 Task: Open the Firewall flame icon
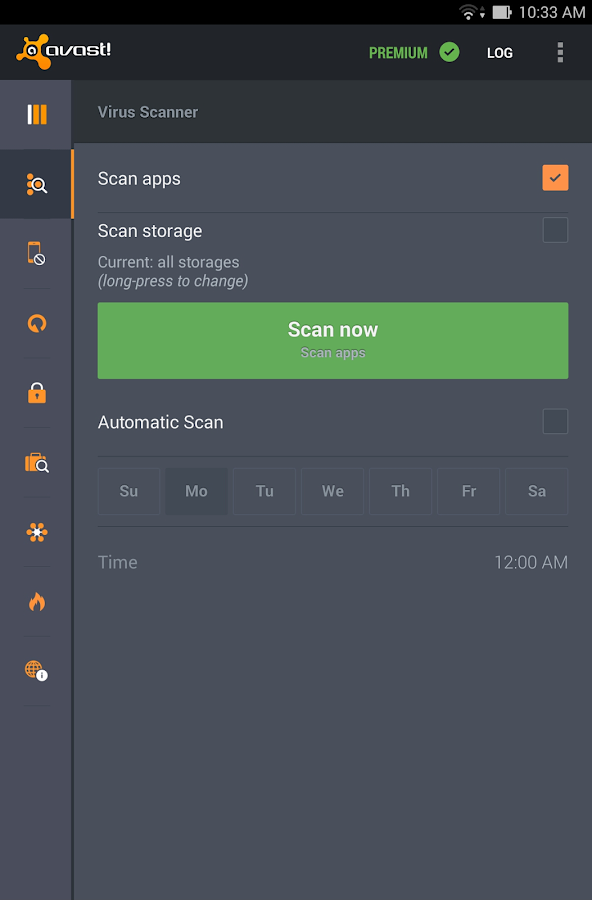click(x=36, y=601)
